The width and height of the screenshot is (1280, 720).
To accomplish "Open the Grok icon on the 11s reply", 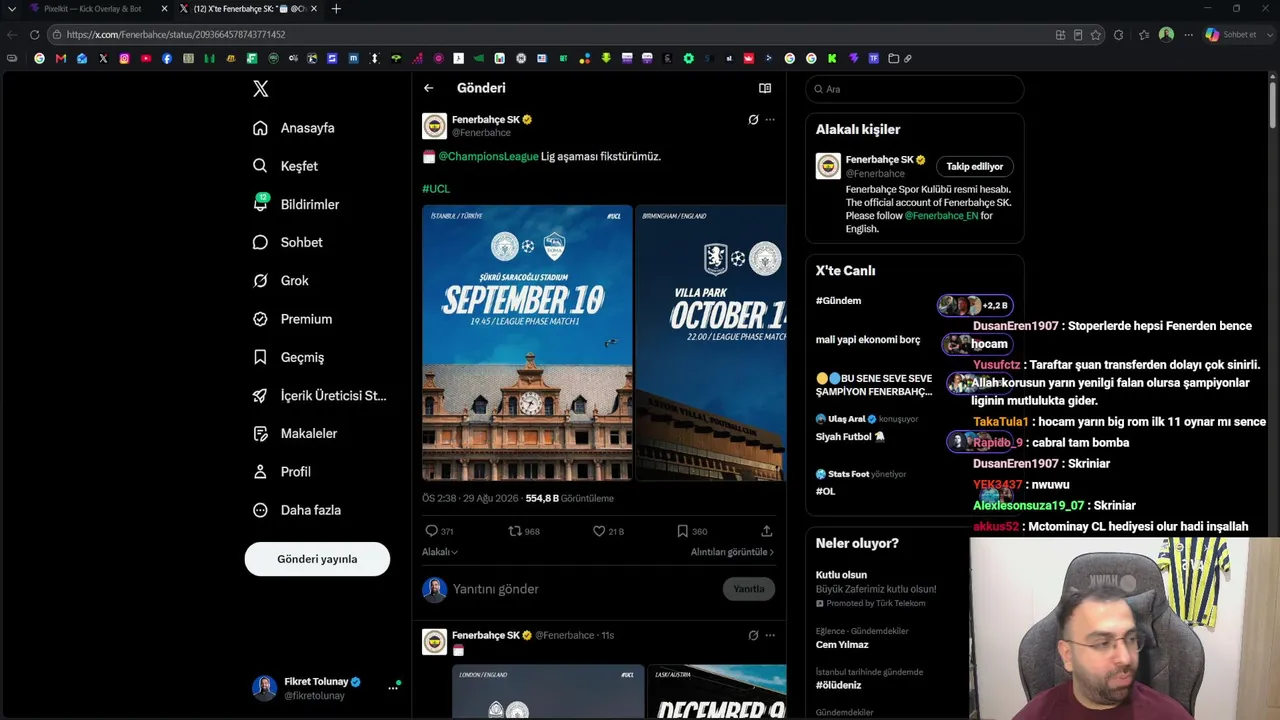I will pyautogui.click(x=753, y=635).
